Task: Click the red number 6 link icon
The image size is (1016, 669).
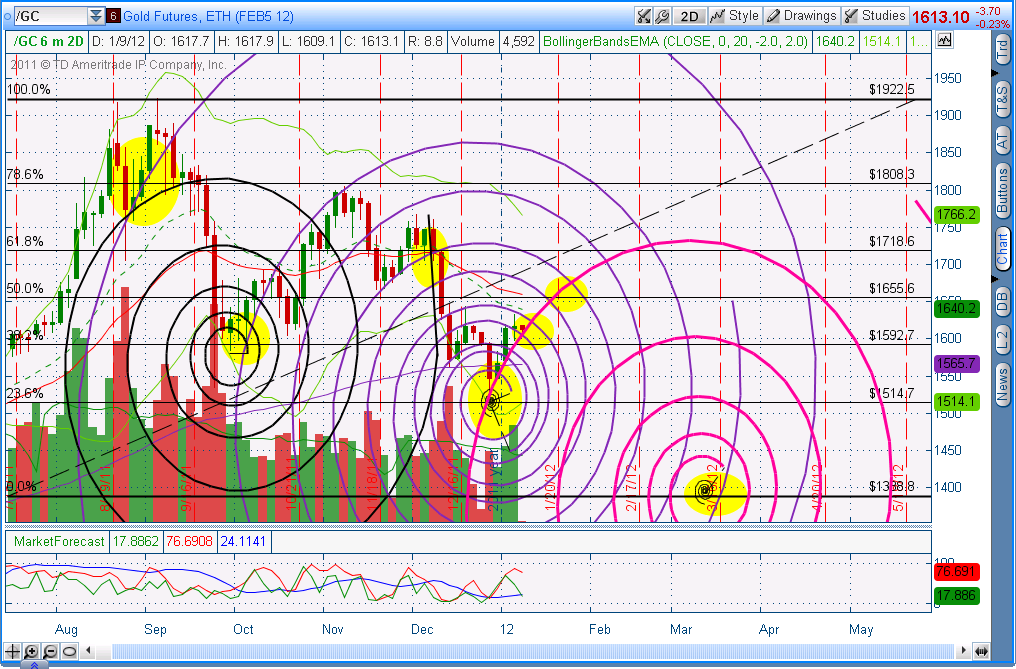Action: (113, 16)
